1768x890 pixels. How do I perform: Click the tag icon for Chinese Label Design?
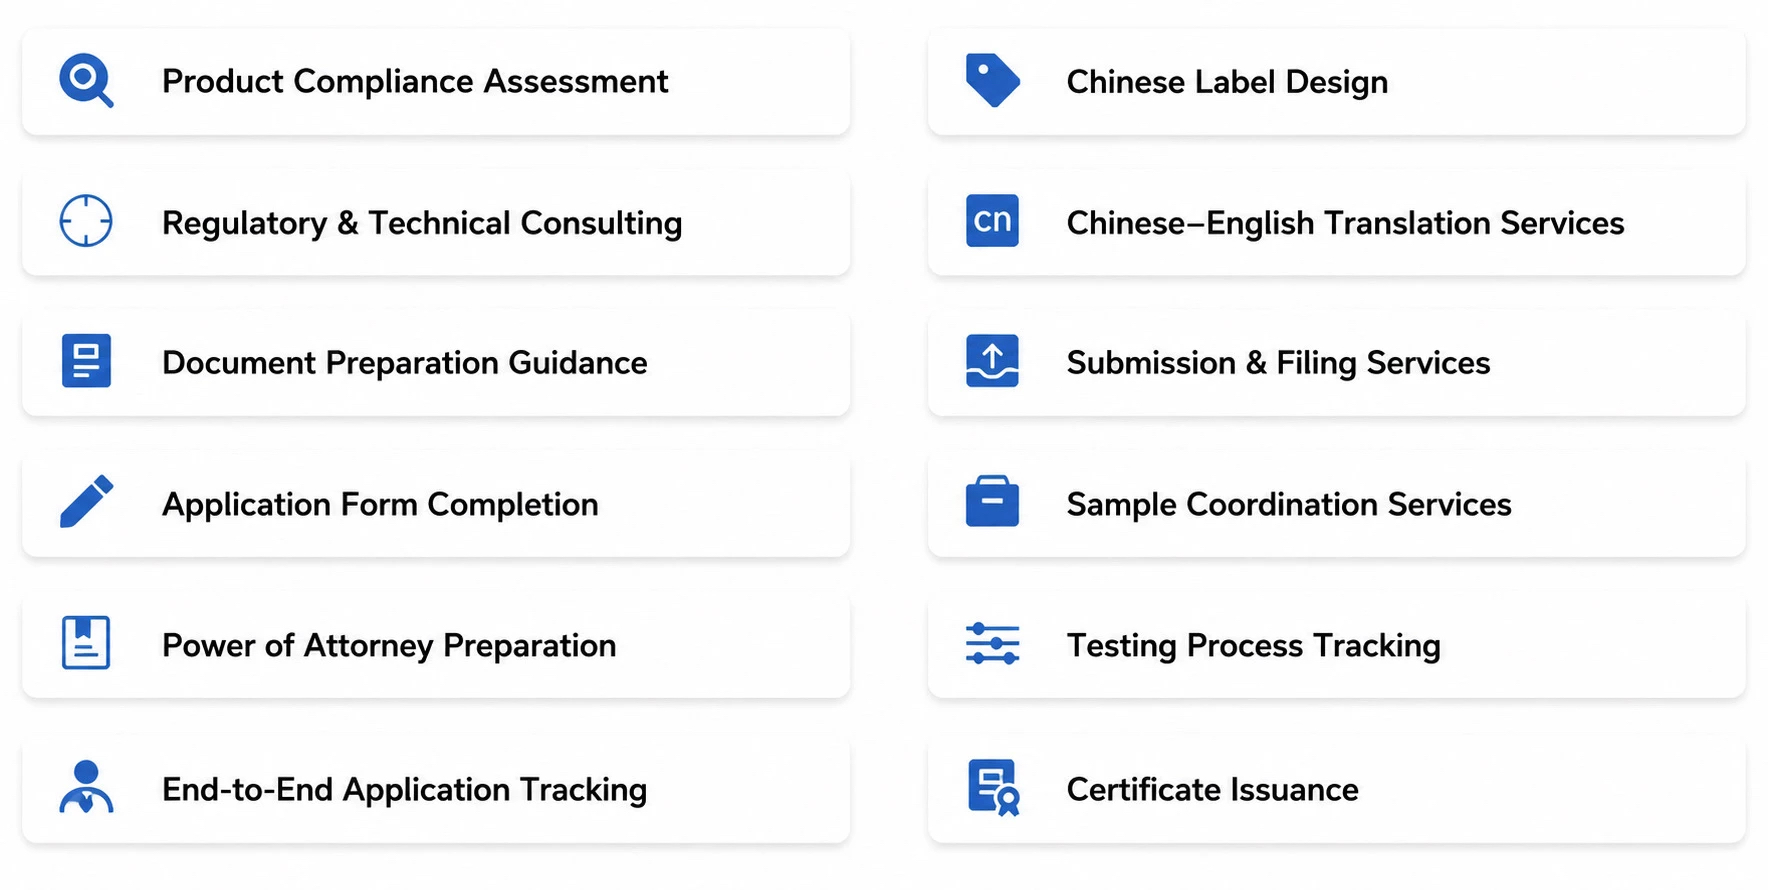point(992,80)
